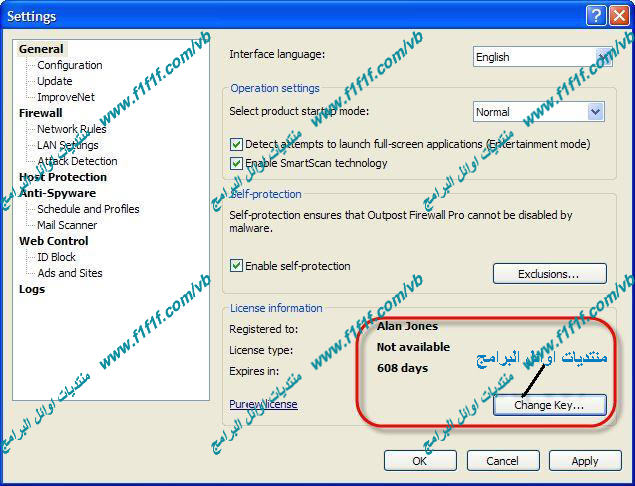Select Host Protection category
Viewport: 635px width, 486px height.
tap(62, 177)
